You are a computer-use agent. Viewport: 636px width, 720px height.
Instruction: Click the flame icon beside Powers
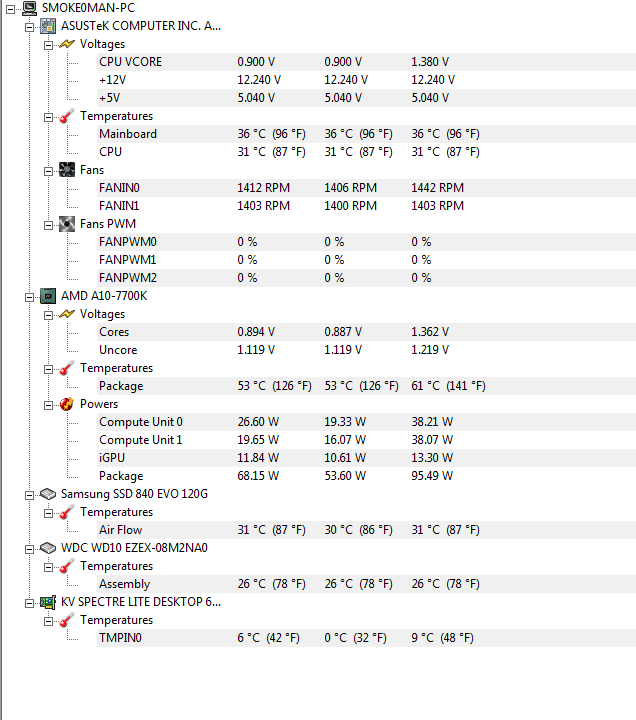tap(67, 404)
